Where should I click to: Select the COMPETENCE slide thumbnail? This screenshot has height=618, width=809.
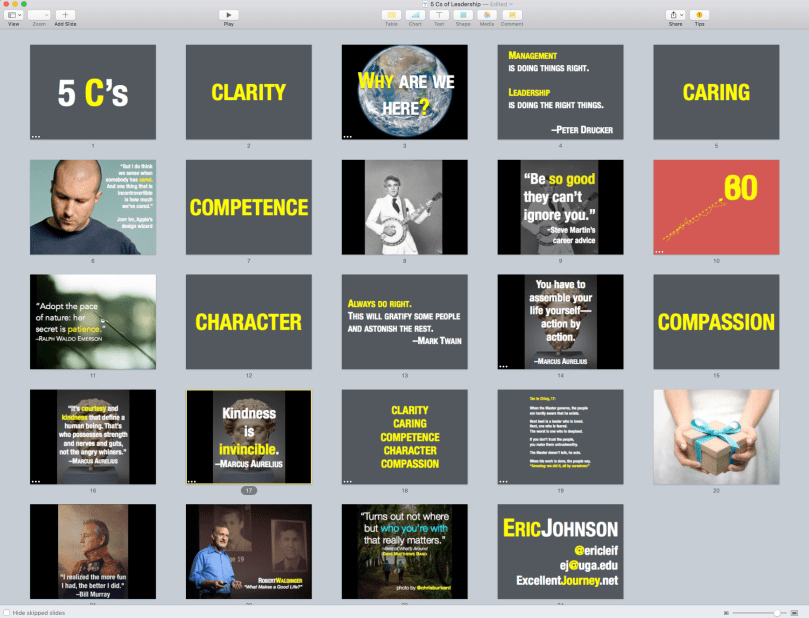[248, 207]
